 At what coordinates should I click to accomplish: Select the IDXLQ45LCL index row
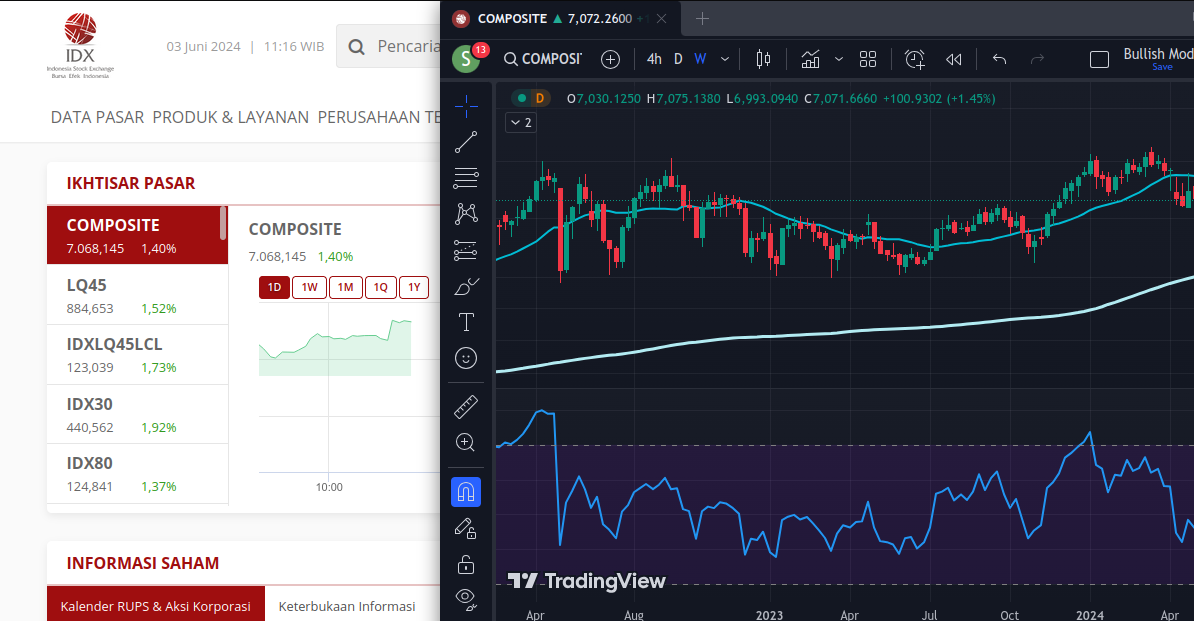click(137, 355)
